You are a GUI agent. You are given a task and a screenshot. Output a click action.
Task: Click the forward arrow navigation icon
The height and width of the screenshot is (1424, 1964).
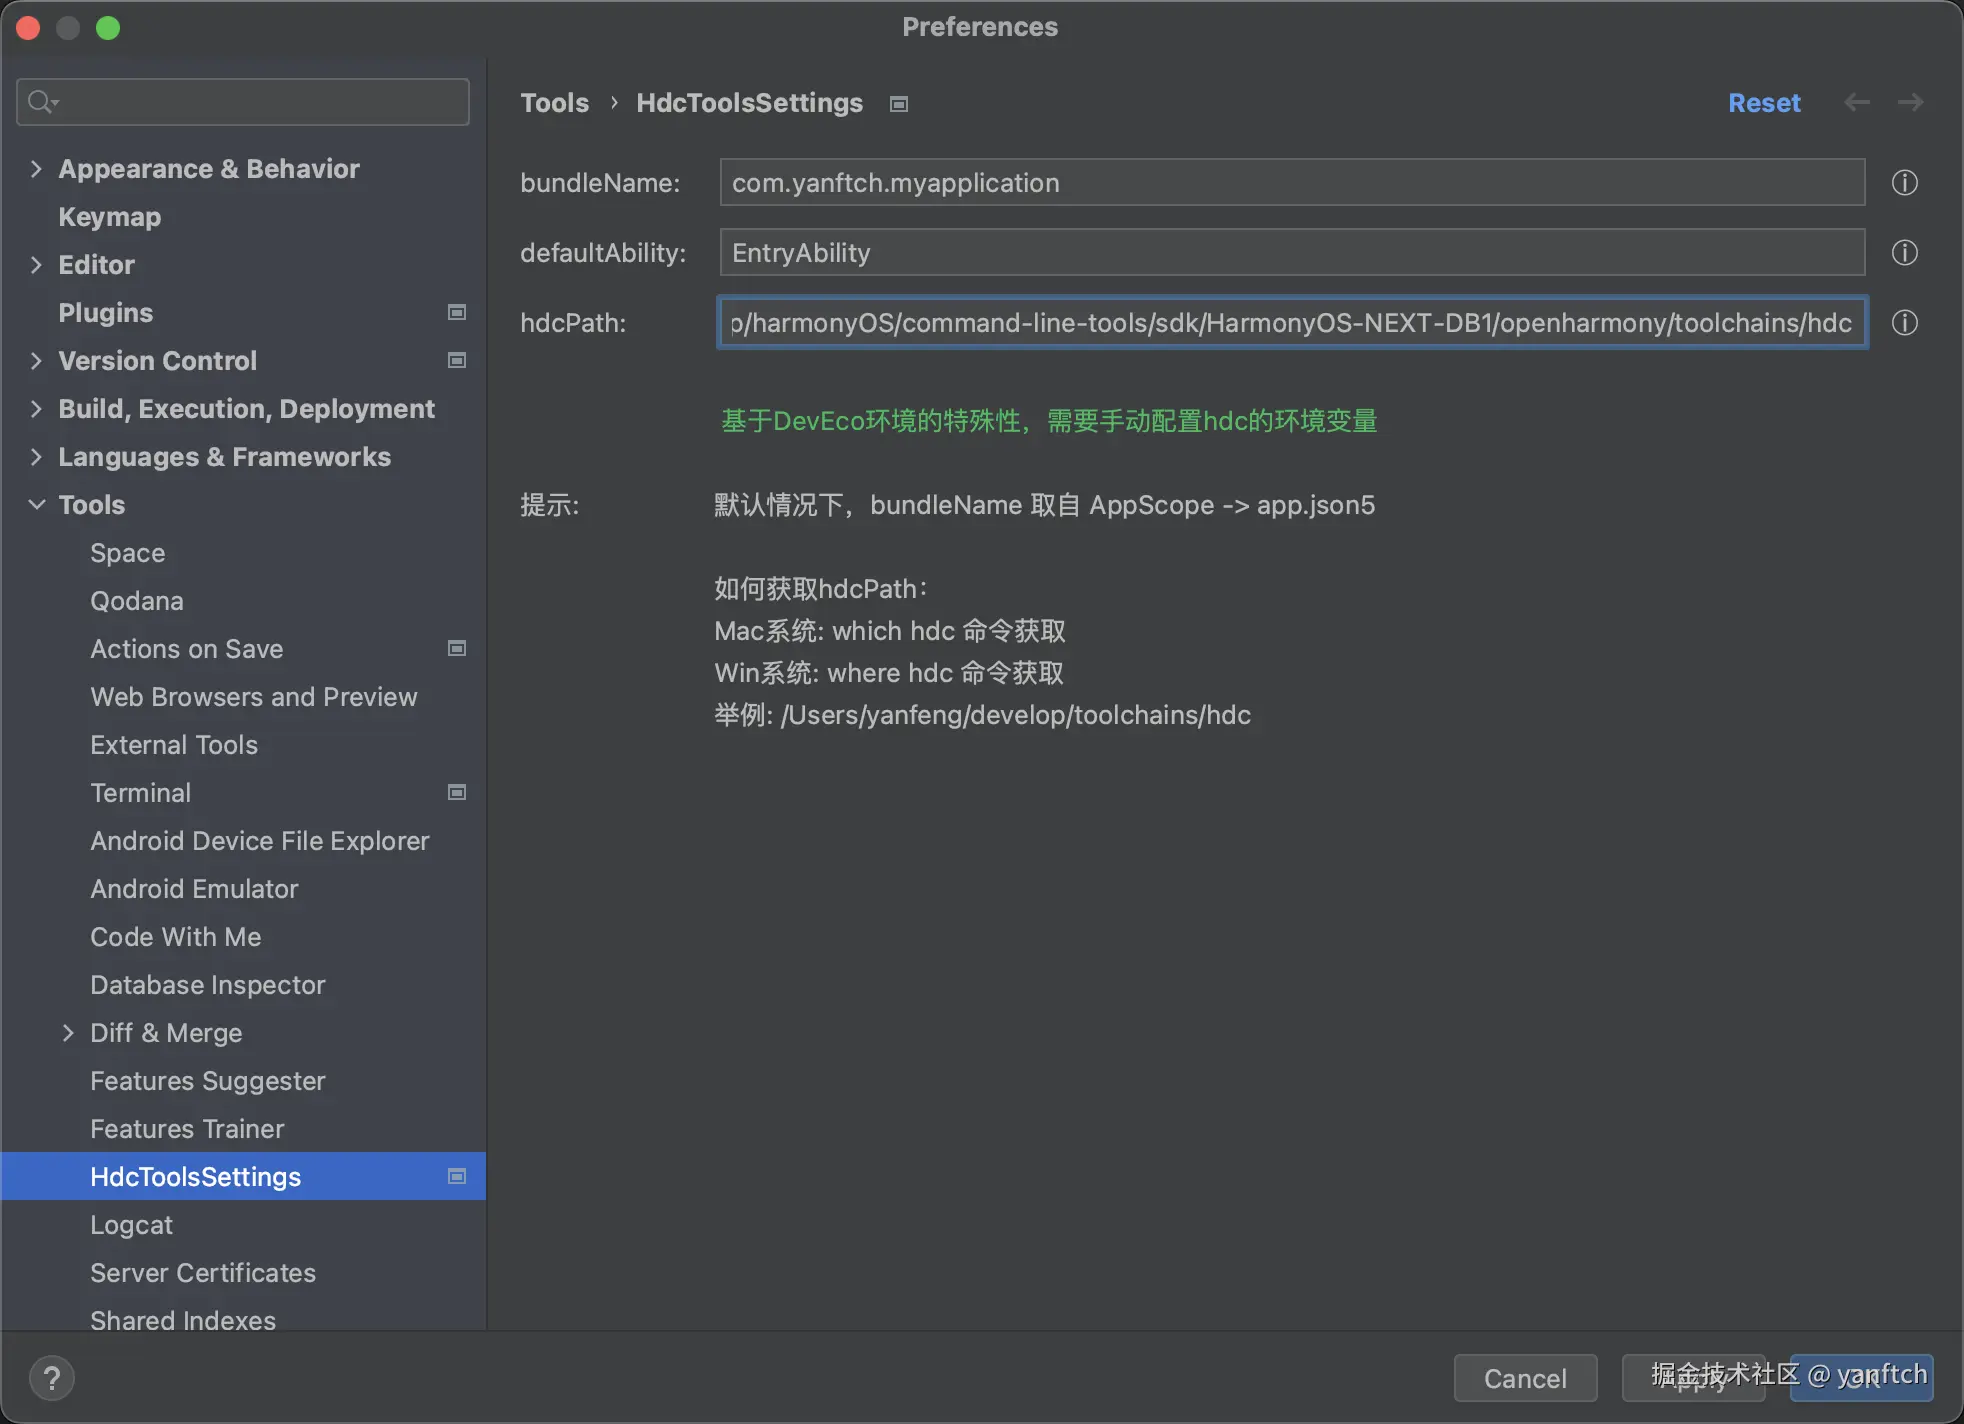click(1910, 103)
